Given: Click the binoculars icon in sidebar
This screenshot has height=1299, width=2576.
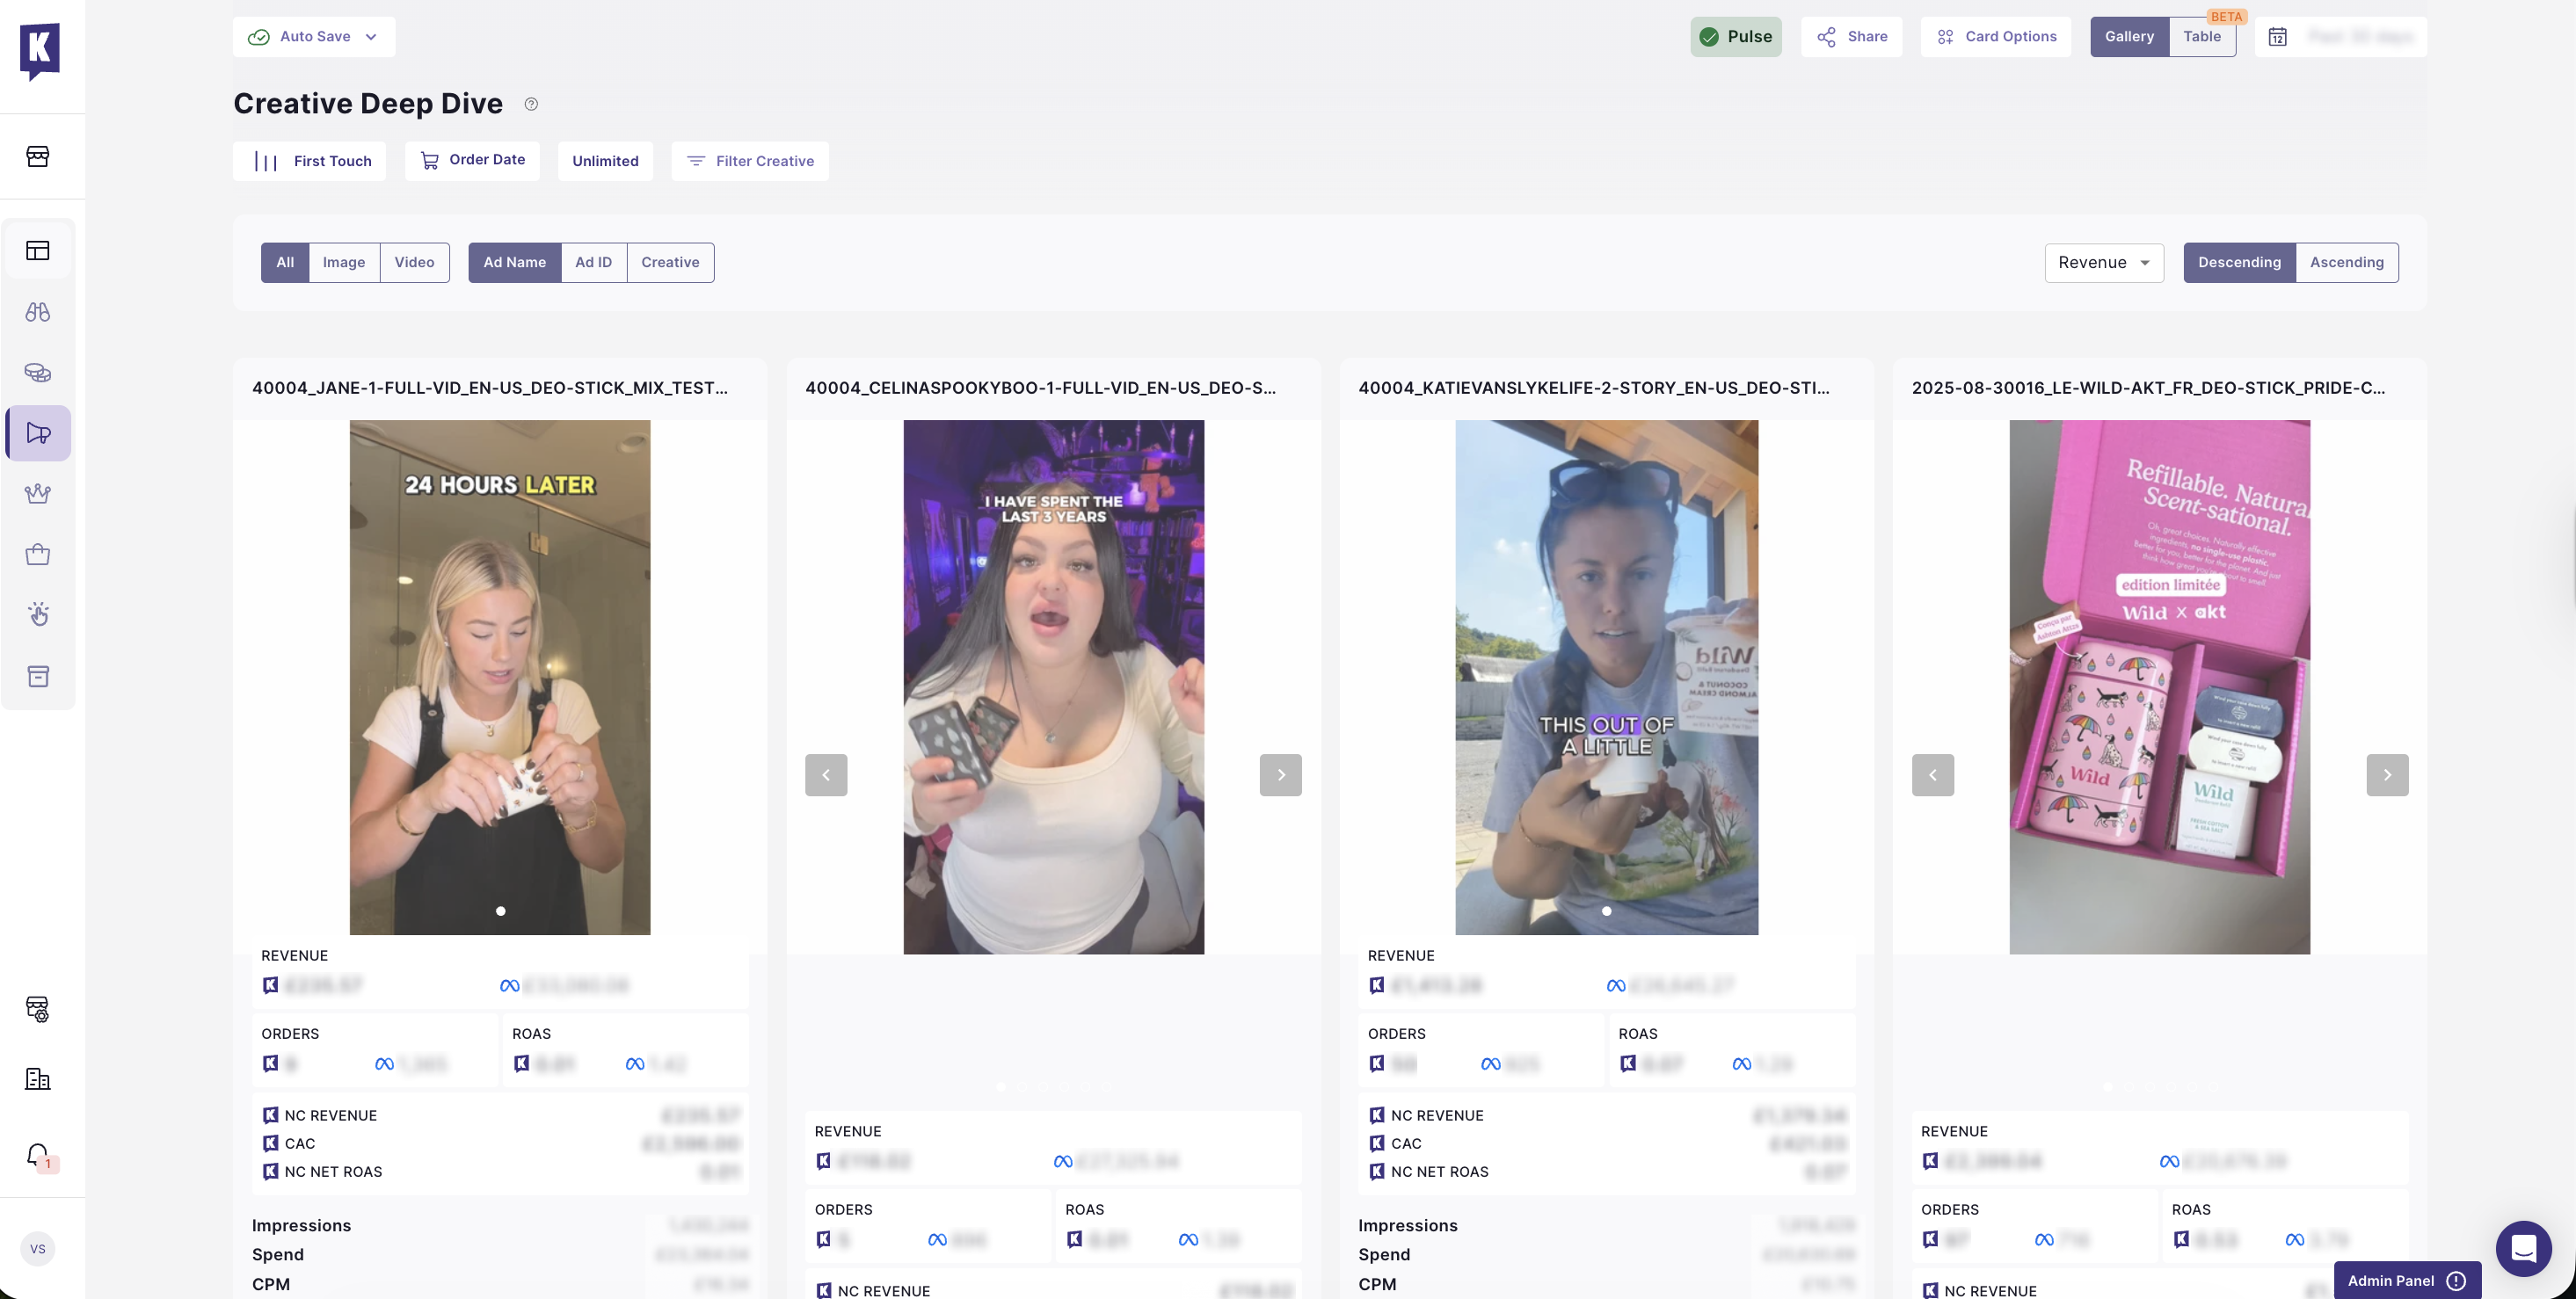Looking at the screenshot, I should pyautogui.click(x=38, y=312).
